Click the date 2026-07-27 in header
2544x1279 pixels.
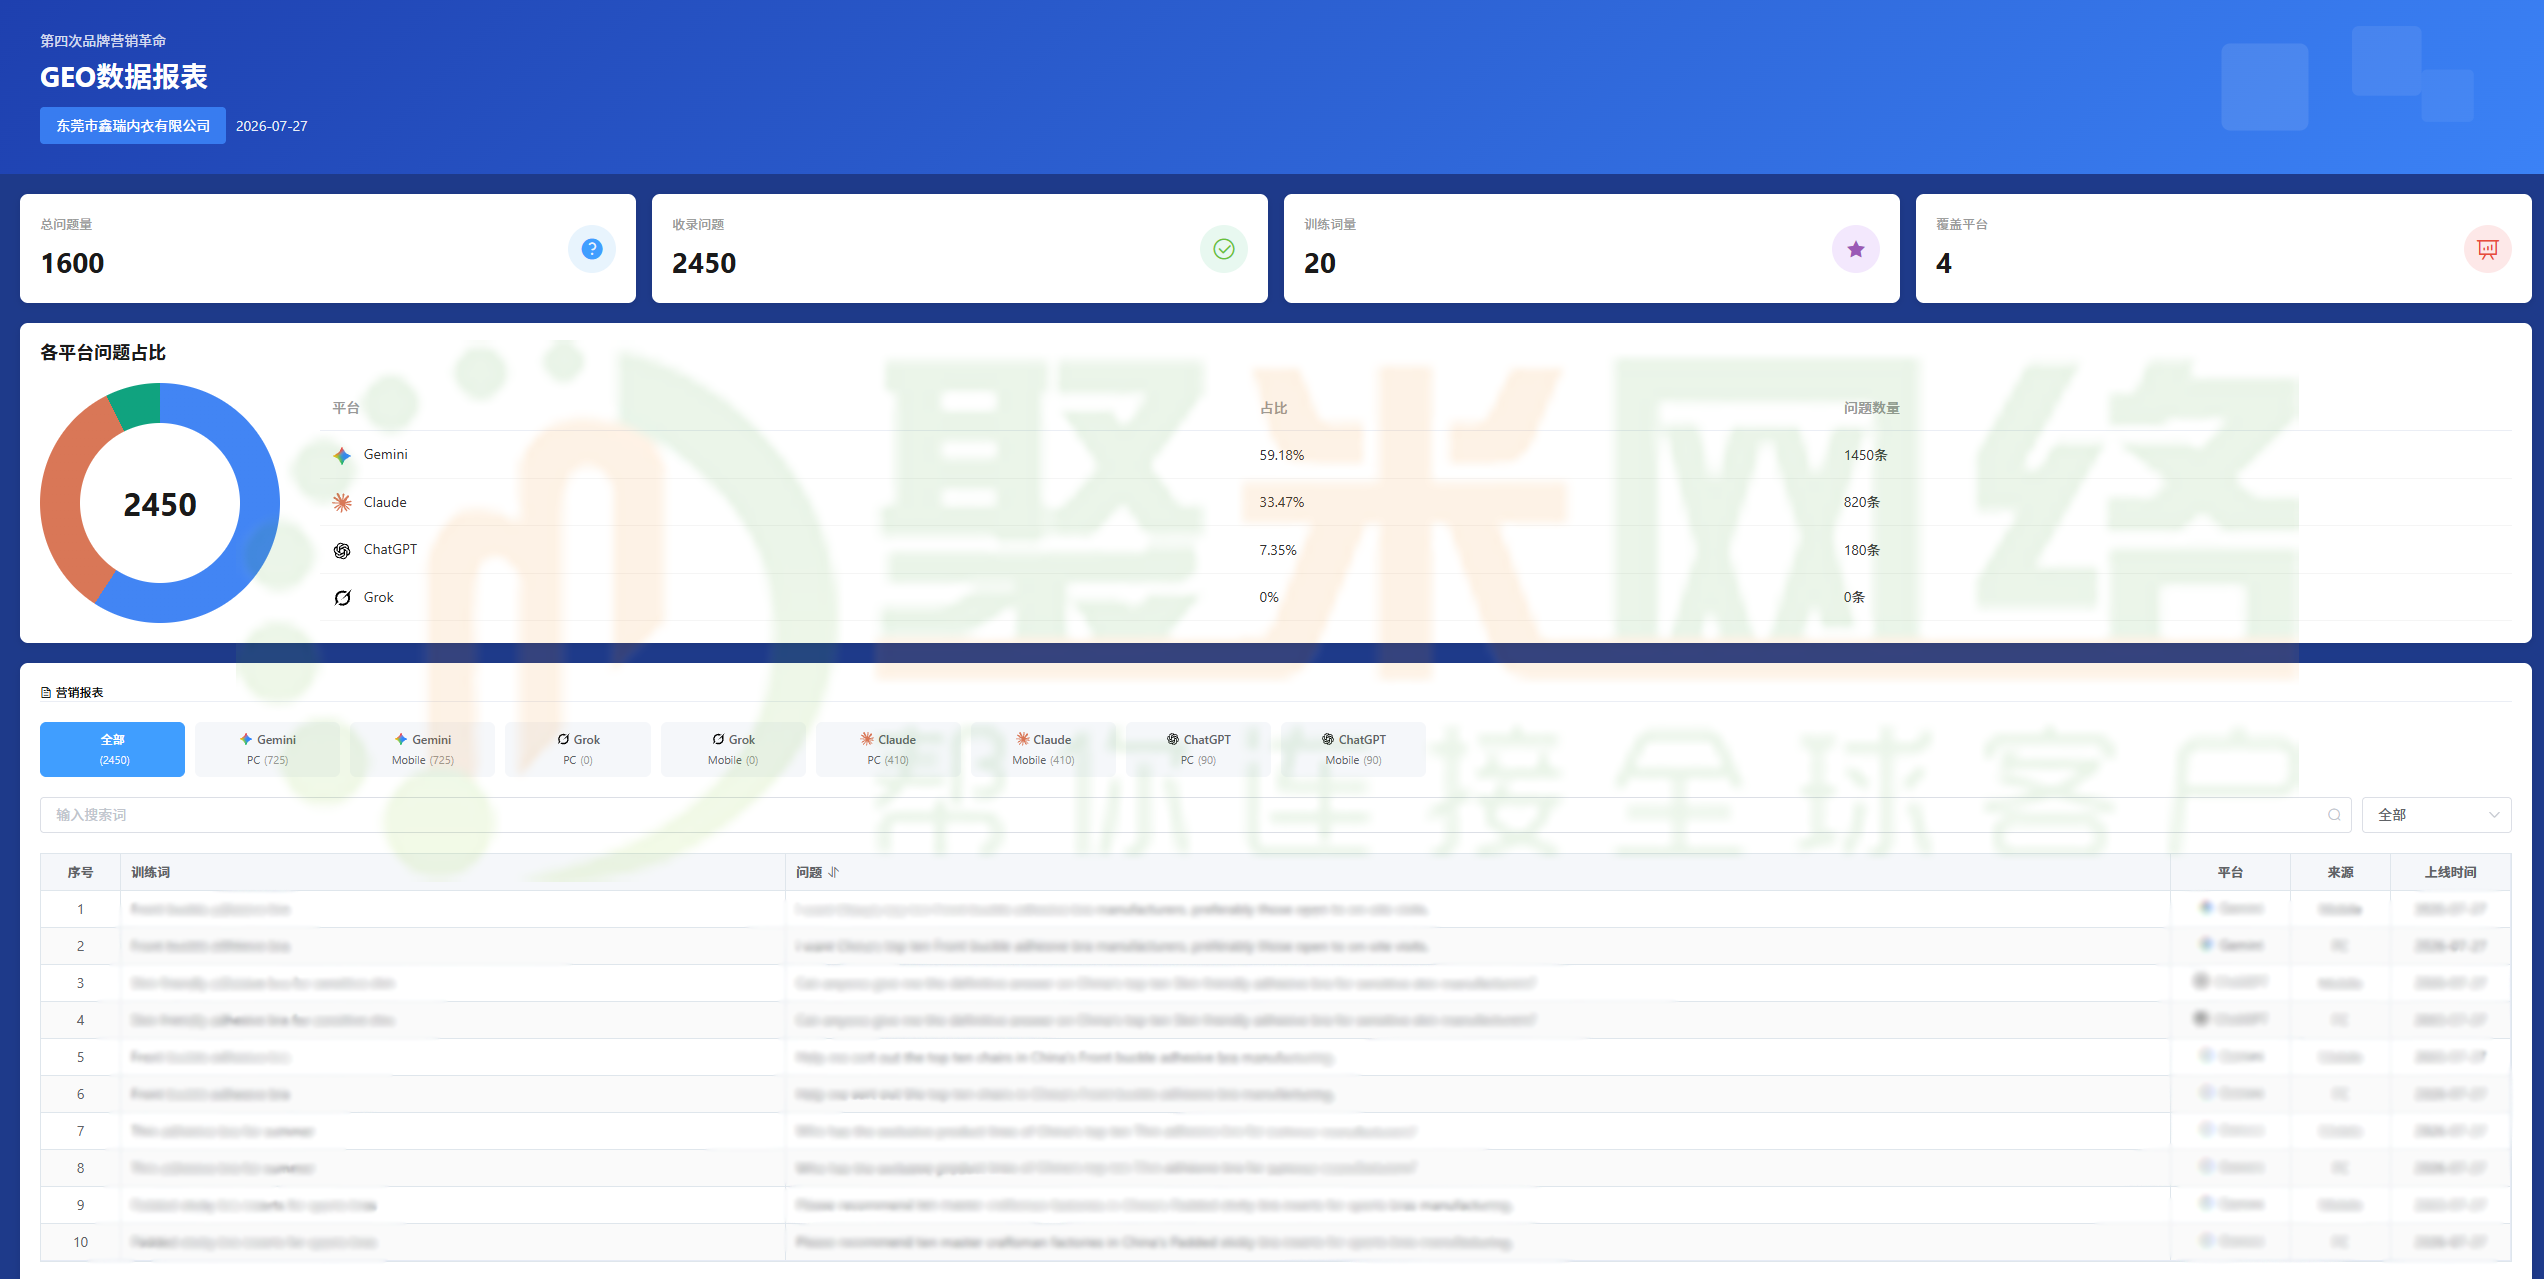coord(271,126)
